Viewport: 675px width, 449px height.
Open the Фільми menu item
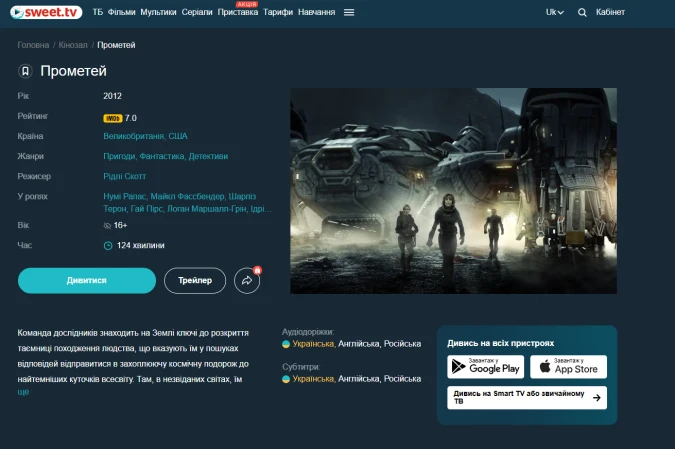(121, 12)
